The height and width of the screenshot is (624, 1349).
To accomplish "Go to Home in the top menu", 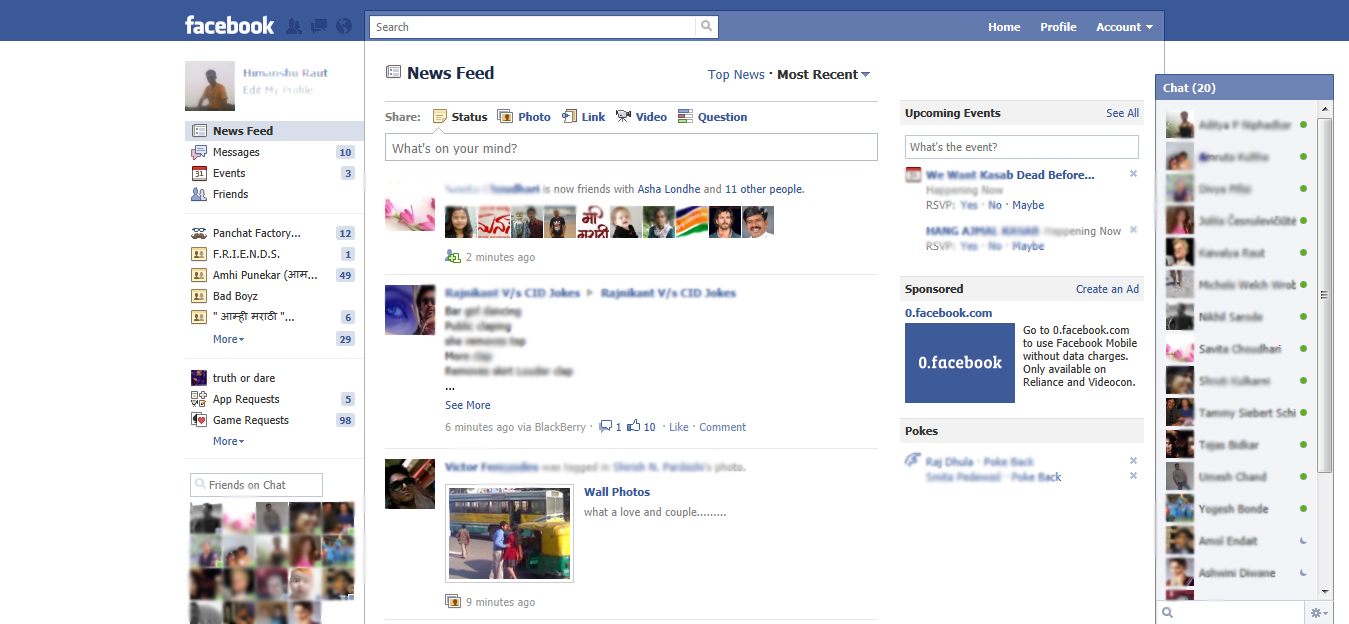I will tap(1004, 27).
